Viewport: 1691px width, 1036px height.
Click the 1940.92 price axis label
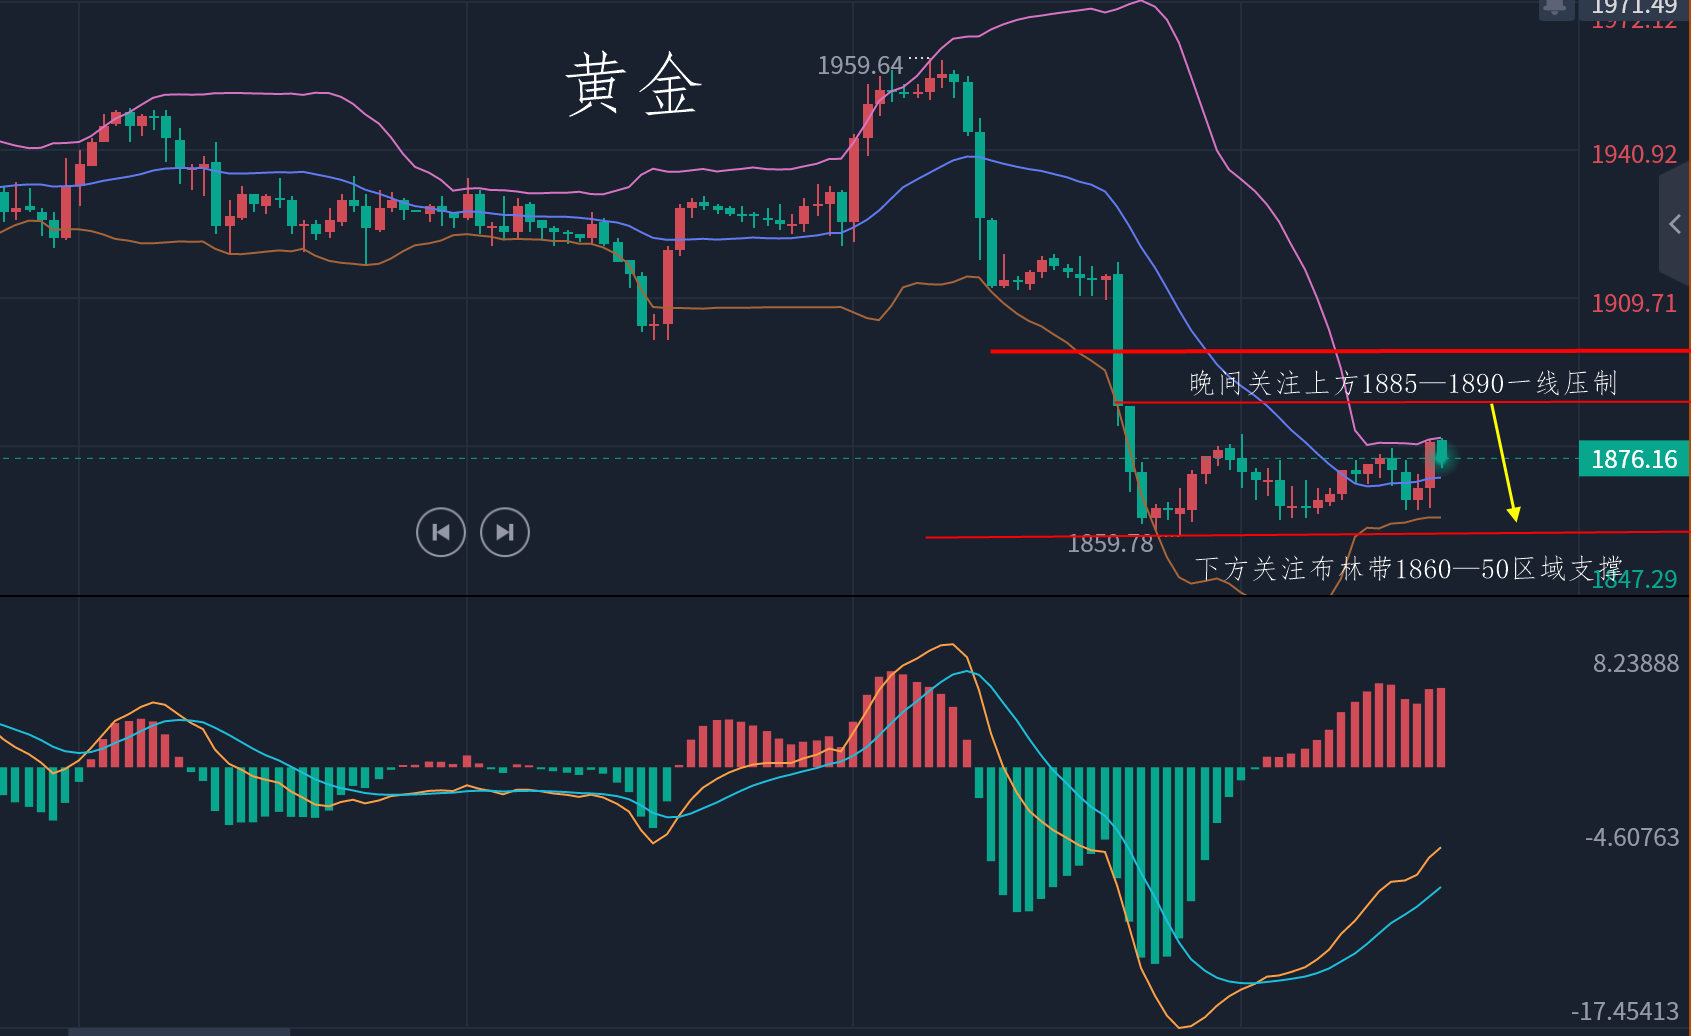click(x=1633, y=154)
